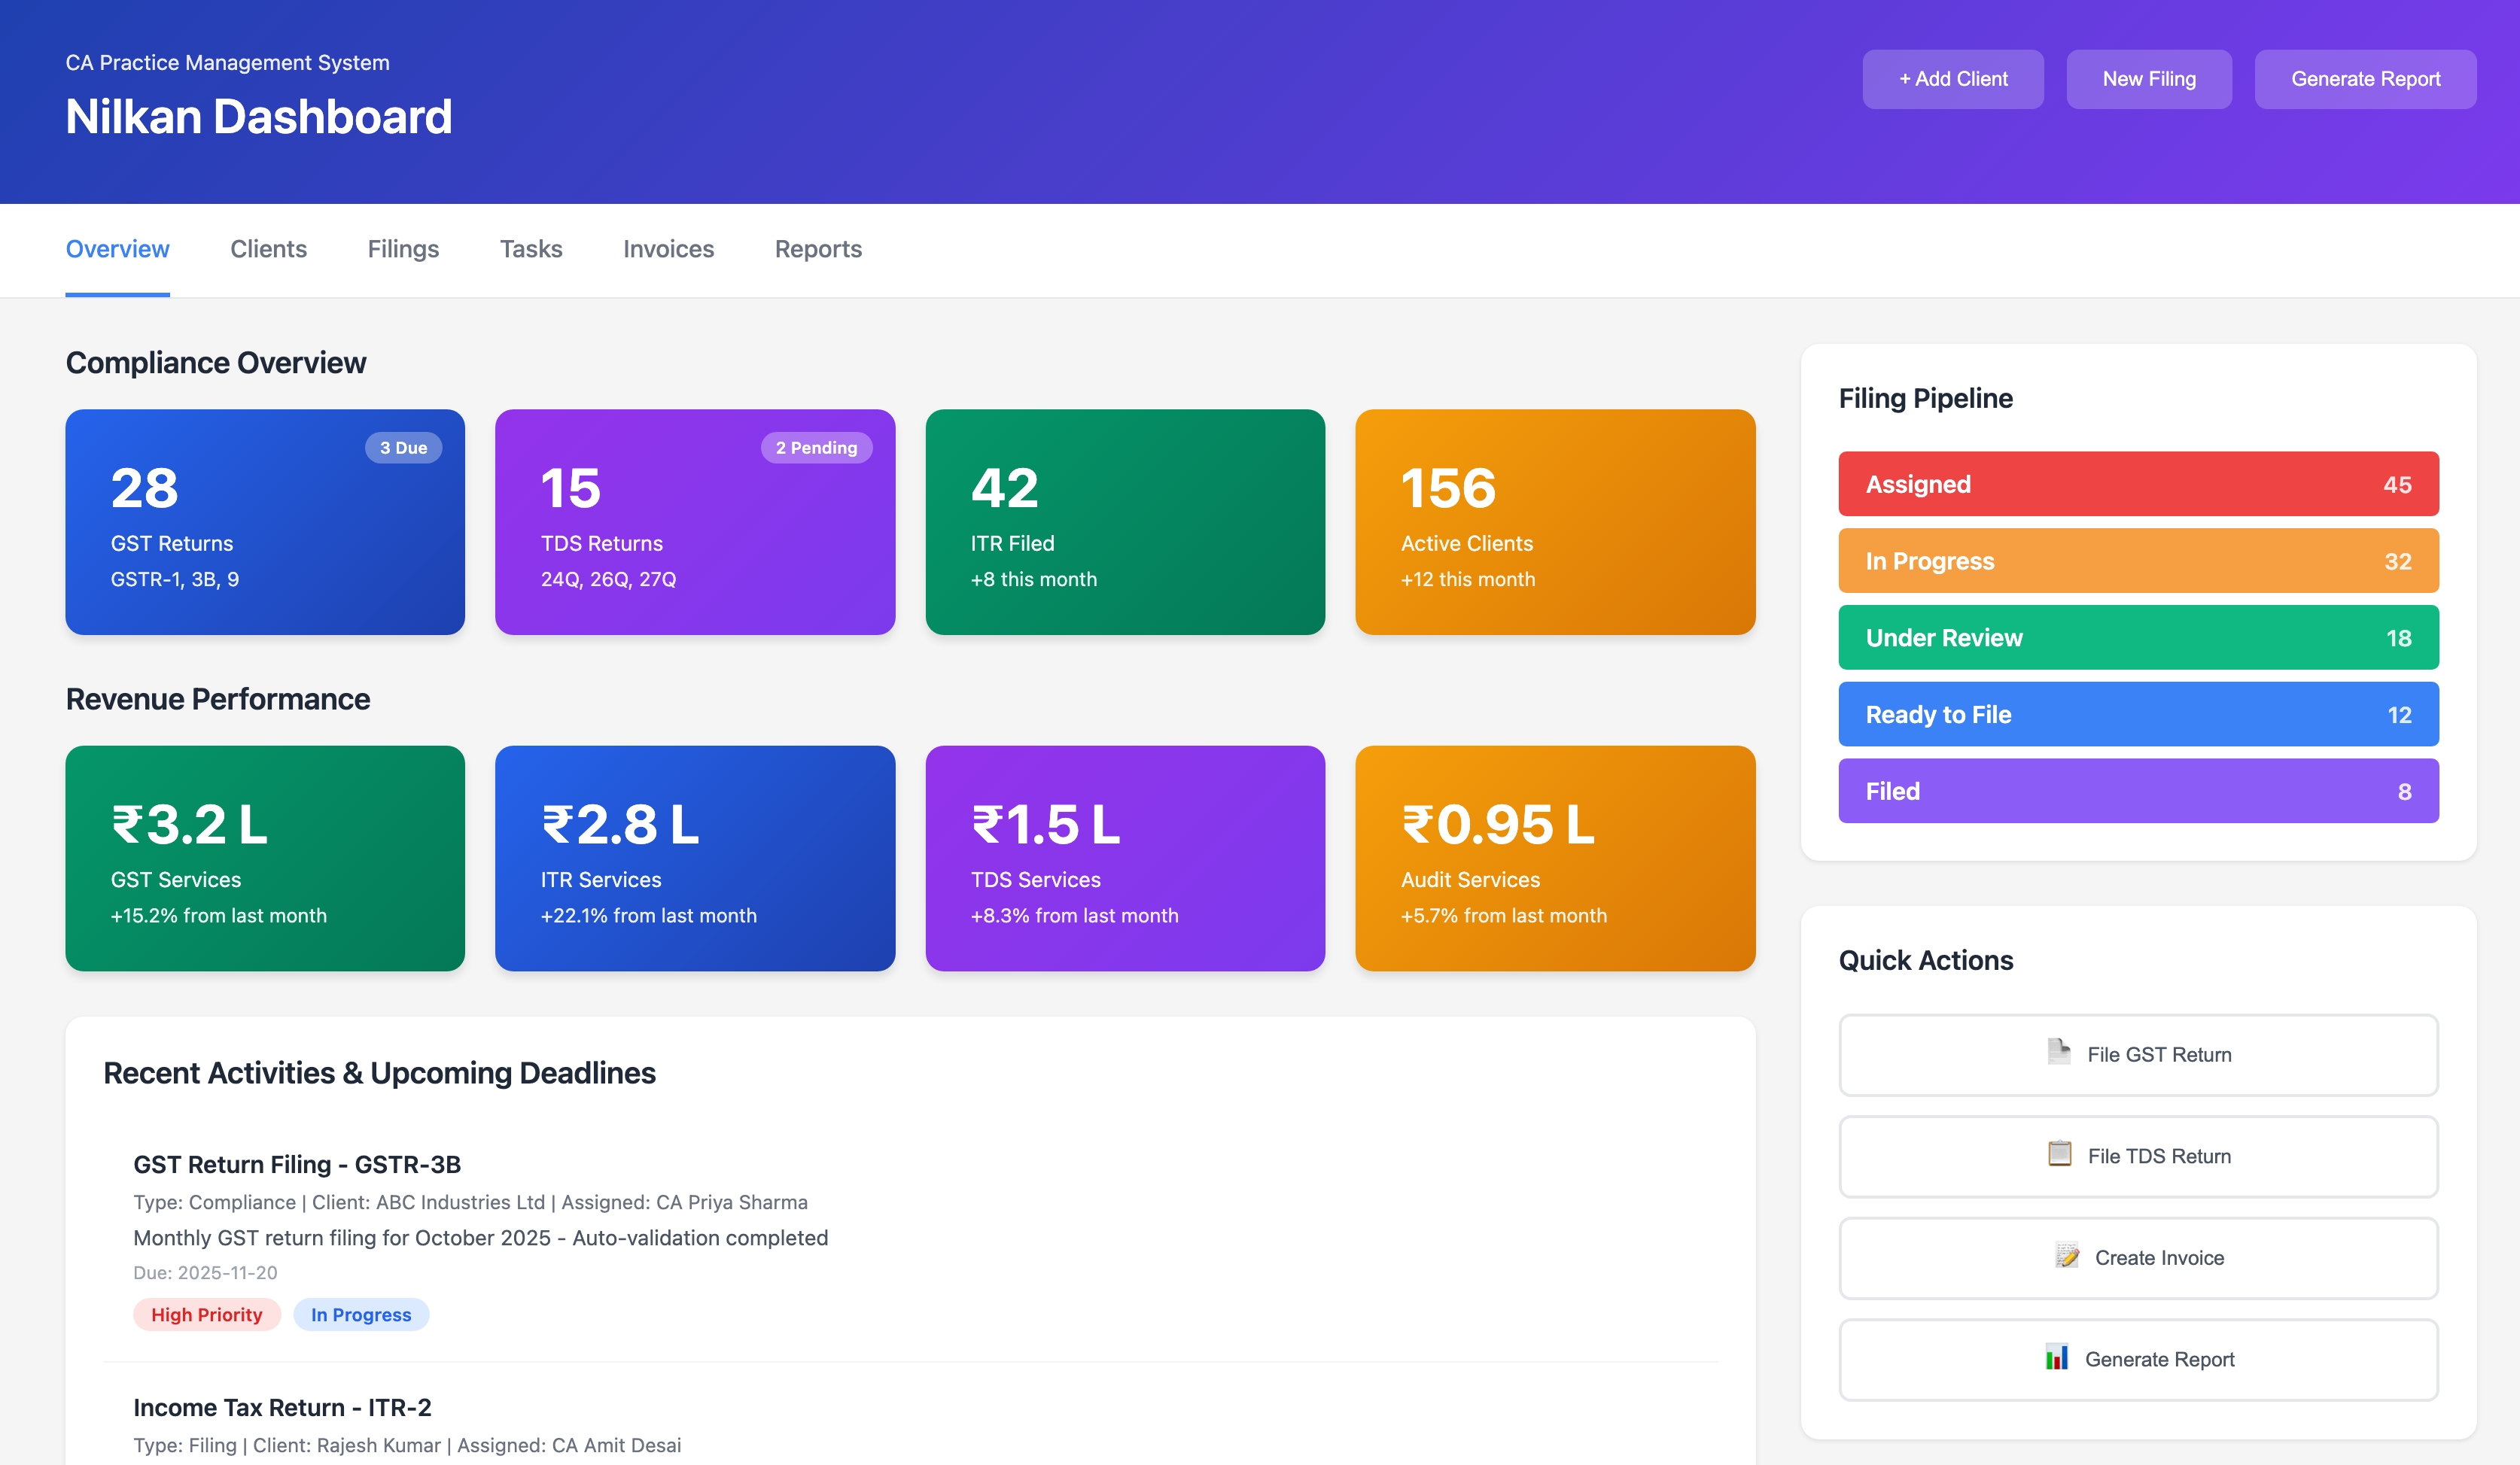Image resolution: width=2520 pixels, height=1465 pixels.
Task: Click the '3 Due' badge on GST Returns
Action: pos(403,448)
